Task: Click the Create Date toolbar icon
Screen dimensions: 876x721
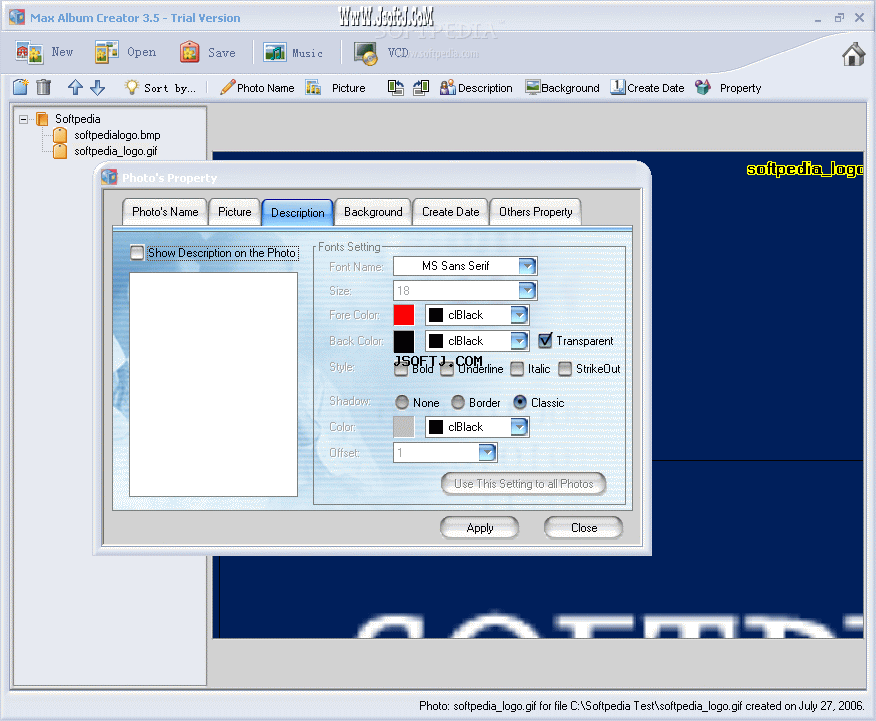Action: coord(617,87)
